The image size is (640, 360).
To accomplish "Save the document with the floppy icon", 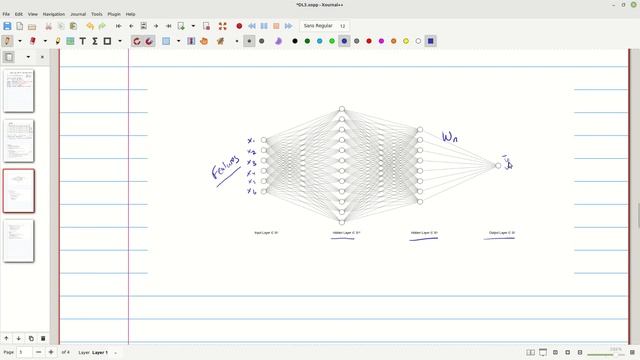I will (7, 26).
